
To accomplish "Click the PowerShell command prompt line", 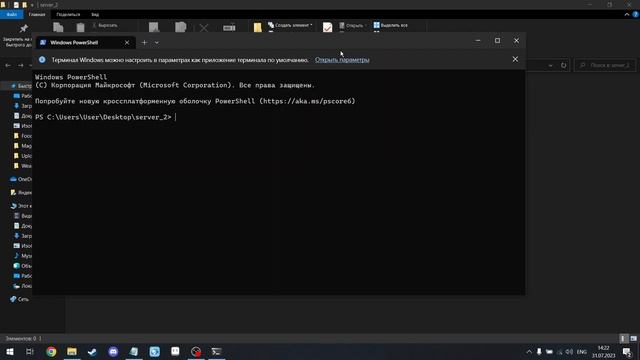I will point(106,117).
